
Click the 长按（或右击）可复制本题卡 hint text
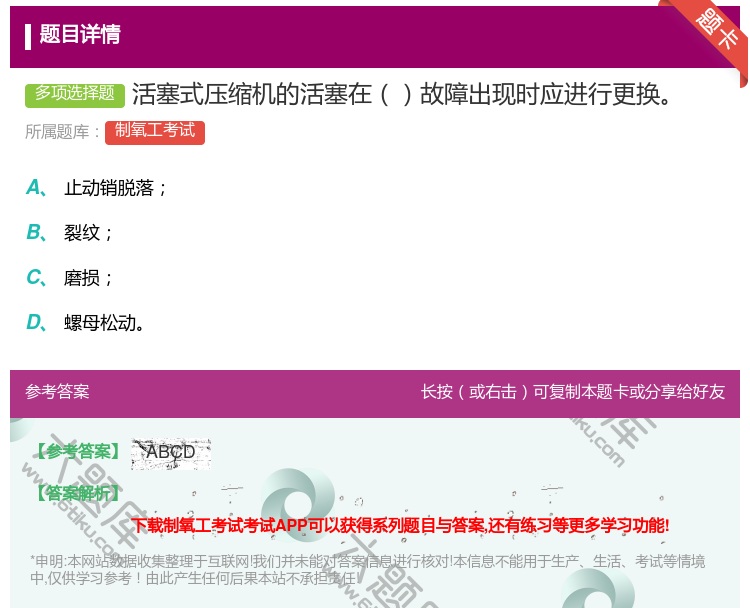(573, 392)
